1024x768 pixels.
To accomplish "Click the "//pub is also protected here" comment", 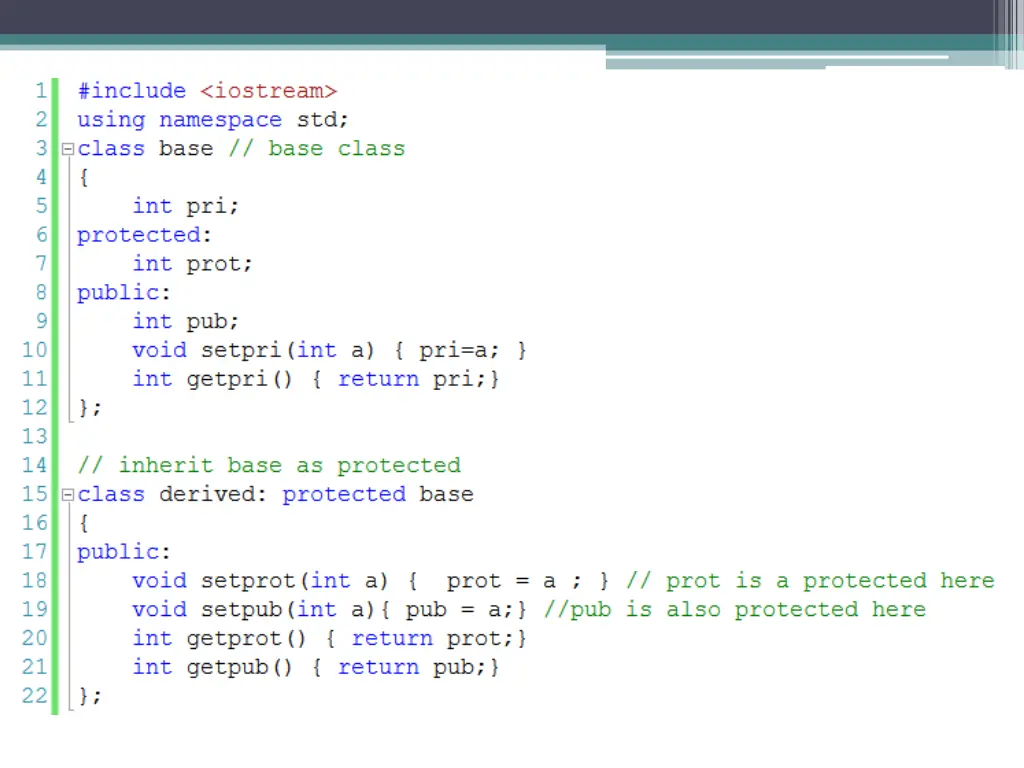I will coord(734,610).
